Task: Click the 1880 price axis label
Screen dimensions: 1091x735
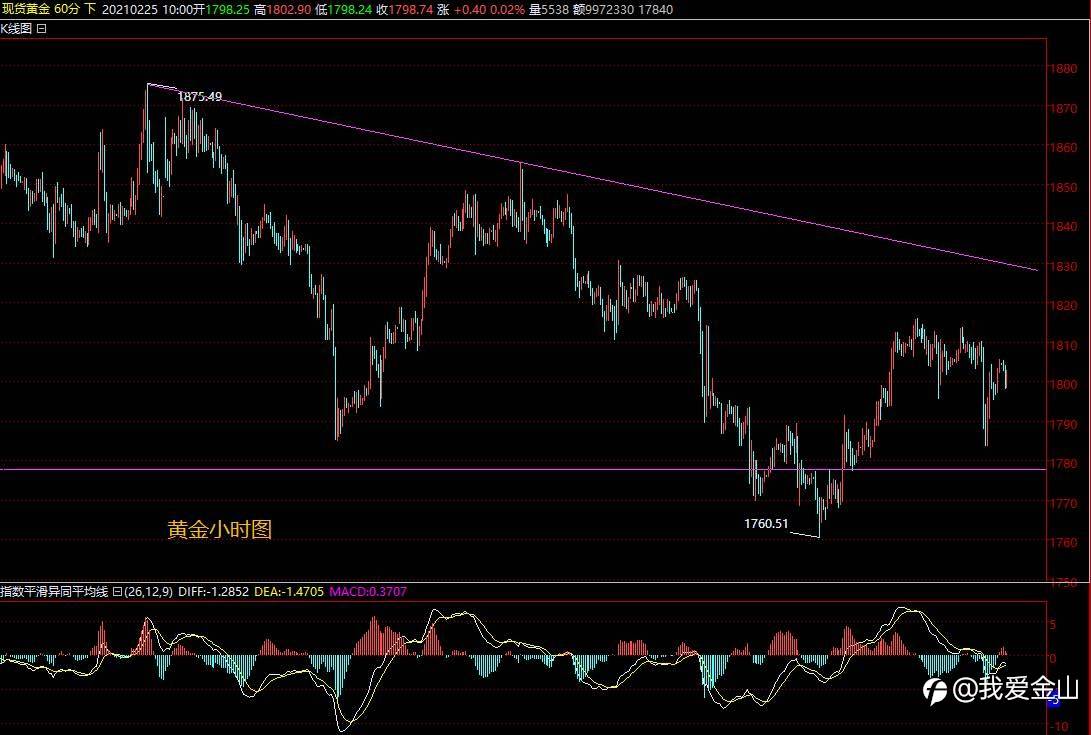Action: coord(1063,69)
